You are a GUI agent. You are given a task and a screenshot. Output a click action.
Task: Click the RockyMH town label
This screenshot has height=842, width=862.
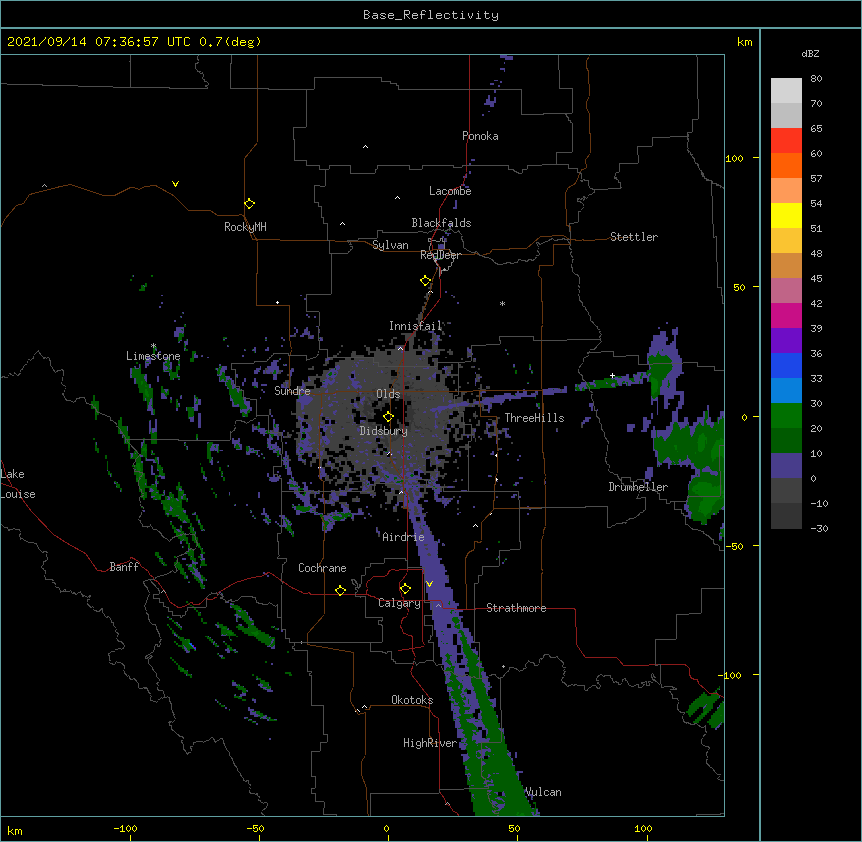click(245, 227)
